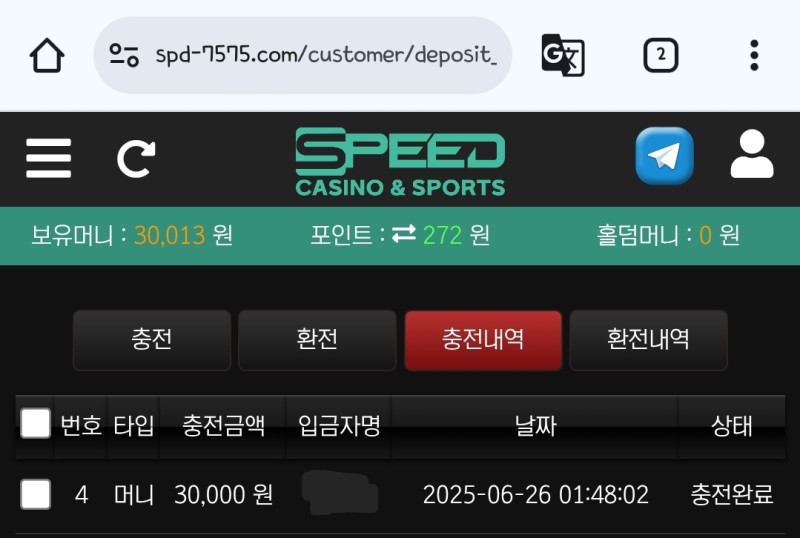Open site info icon in address bar
This screenshot has height=538, width=800.
[124, 55]
